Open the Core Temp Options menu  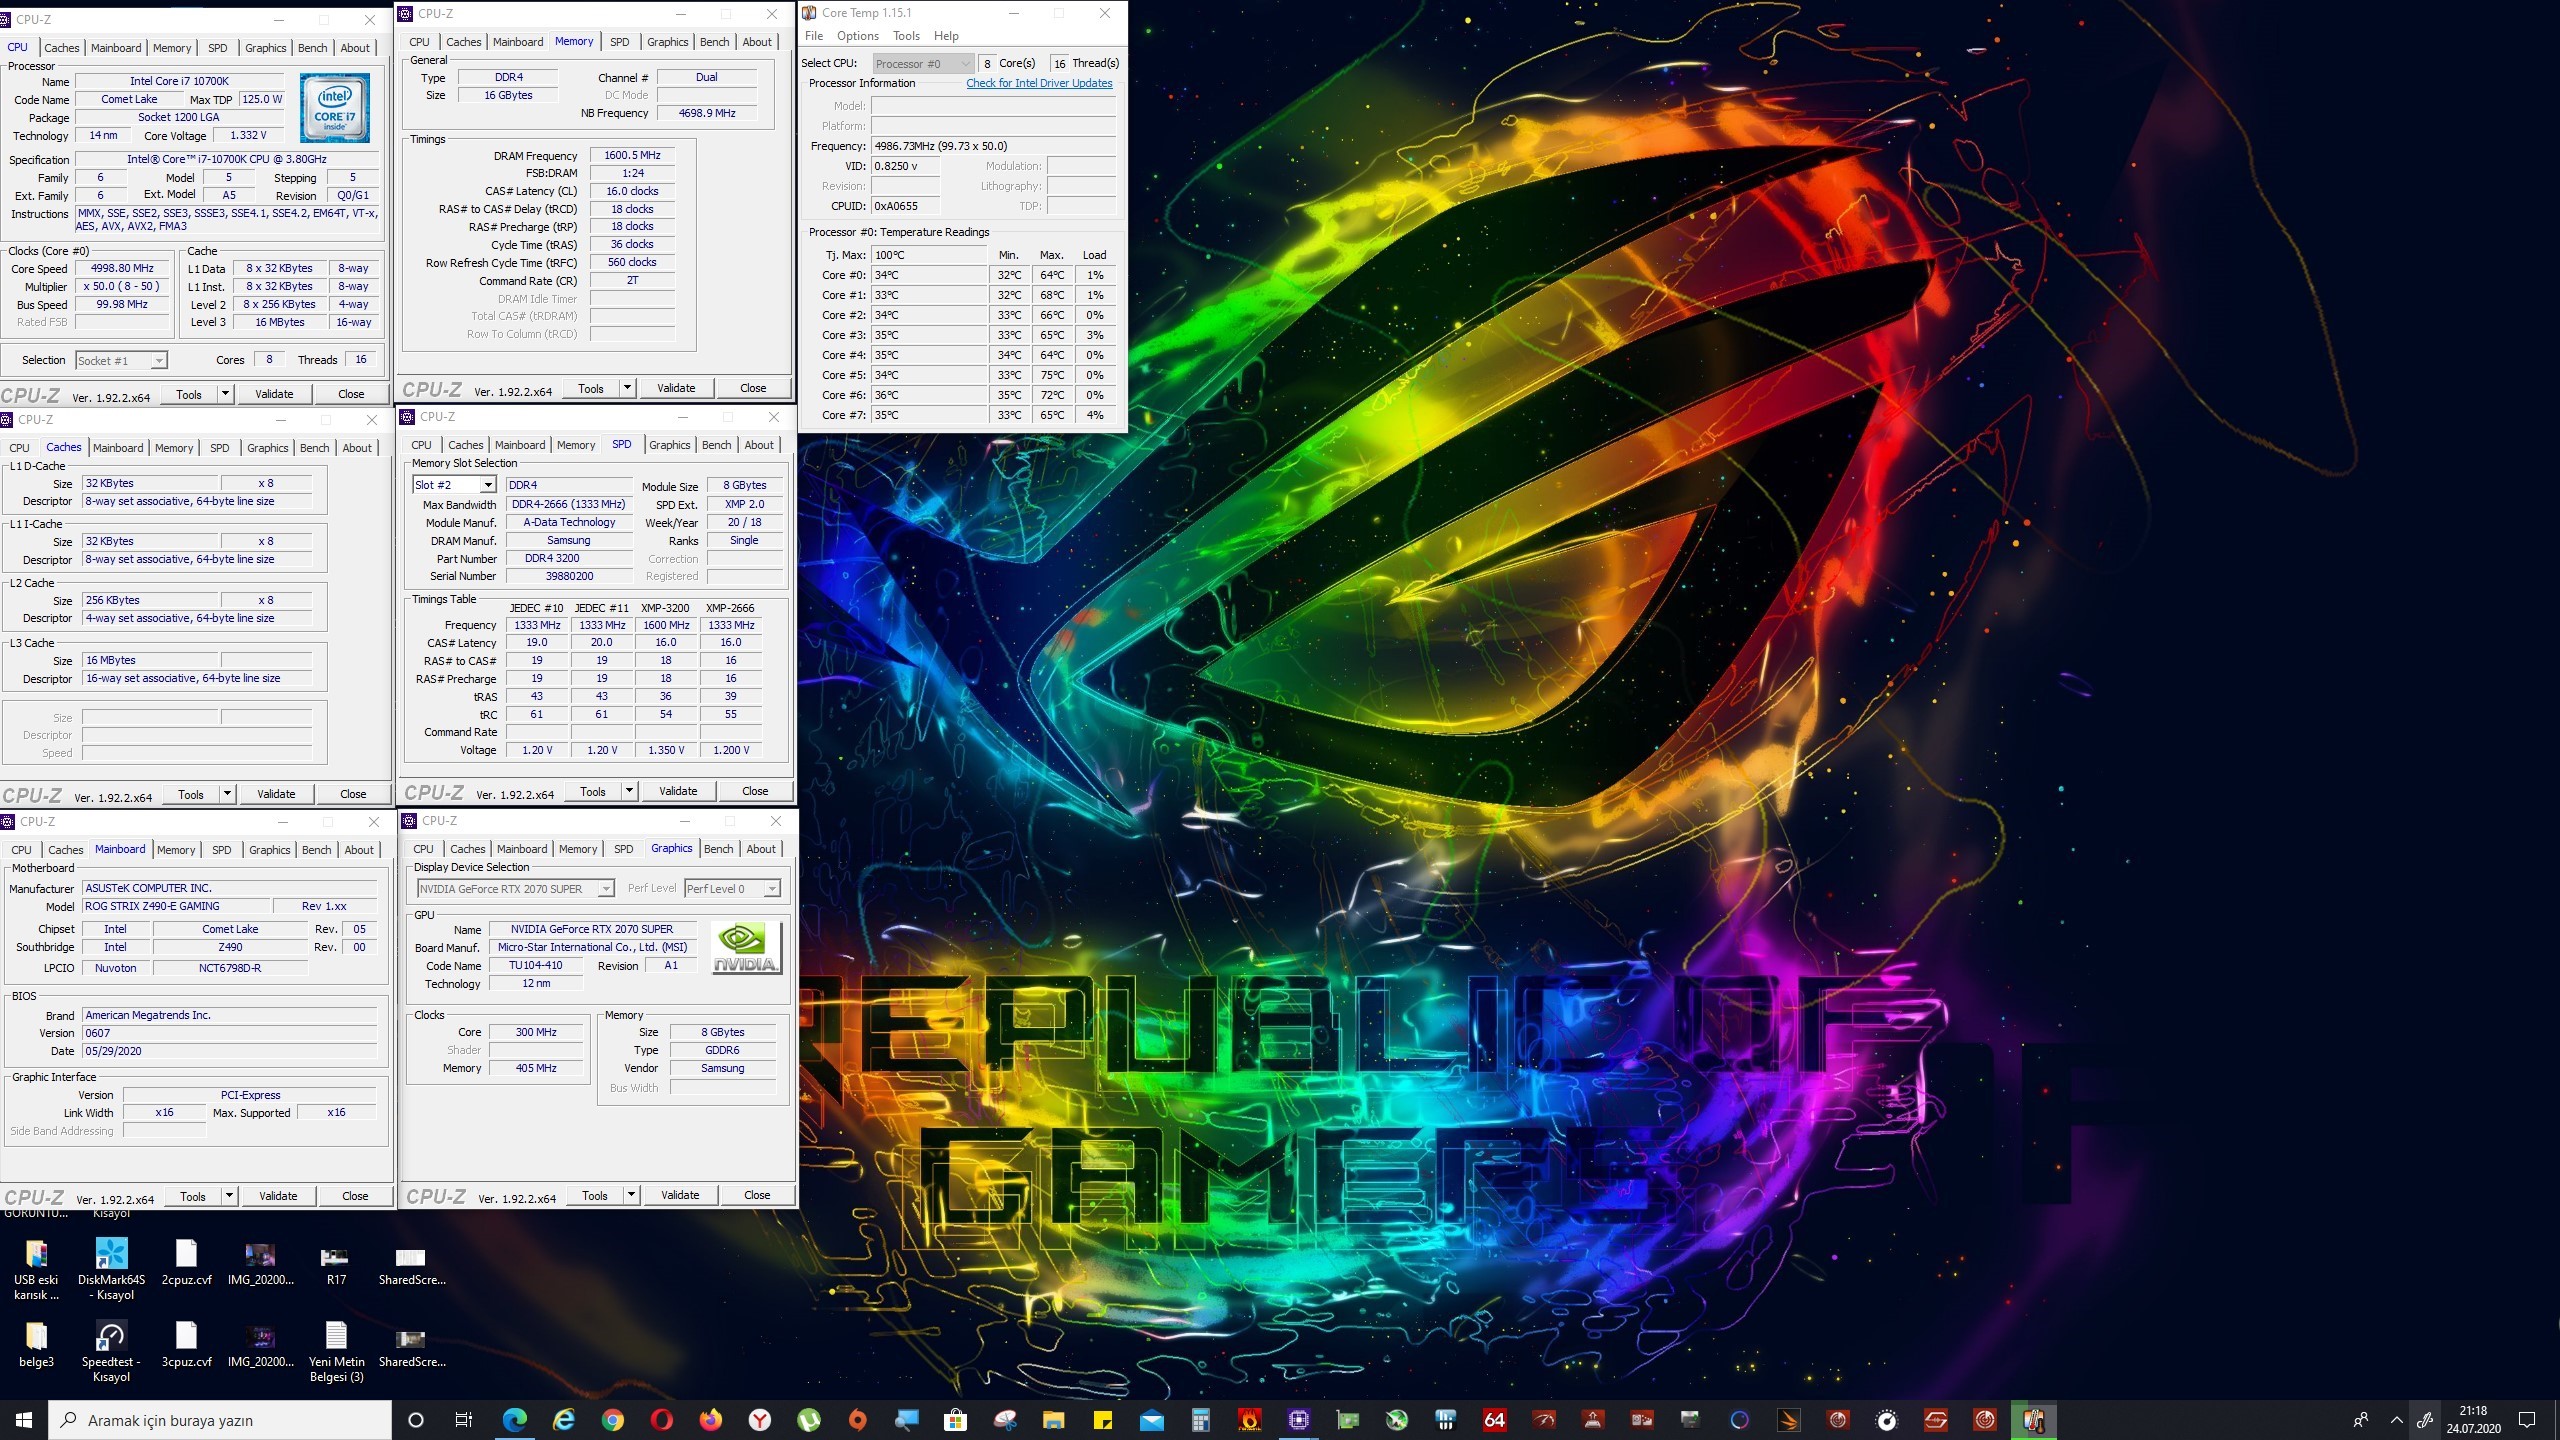858,36
